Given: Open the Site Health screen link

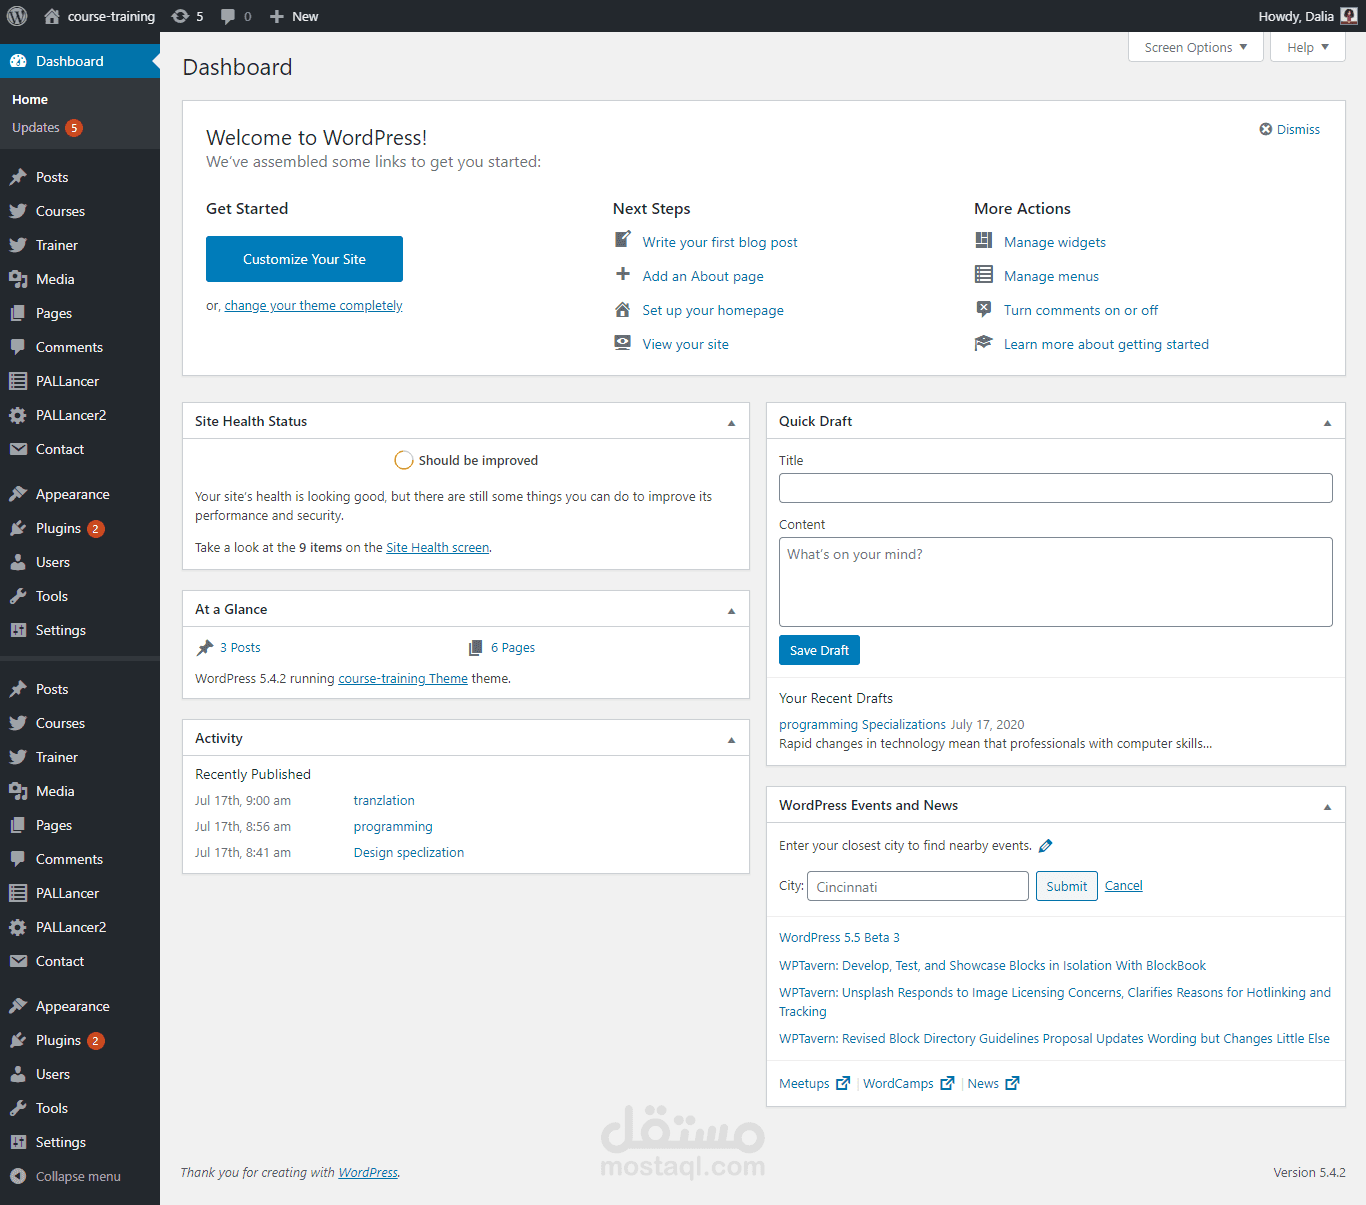Looking at the screenshot, I should [437, 548].
